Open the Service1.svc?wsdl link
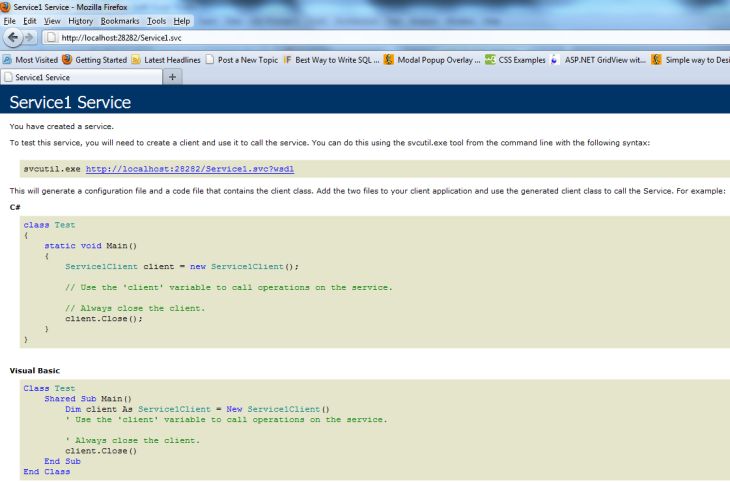Viewport: 730px width, 482px height. pyautogui.click(x=189, y=169)
